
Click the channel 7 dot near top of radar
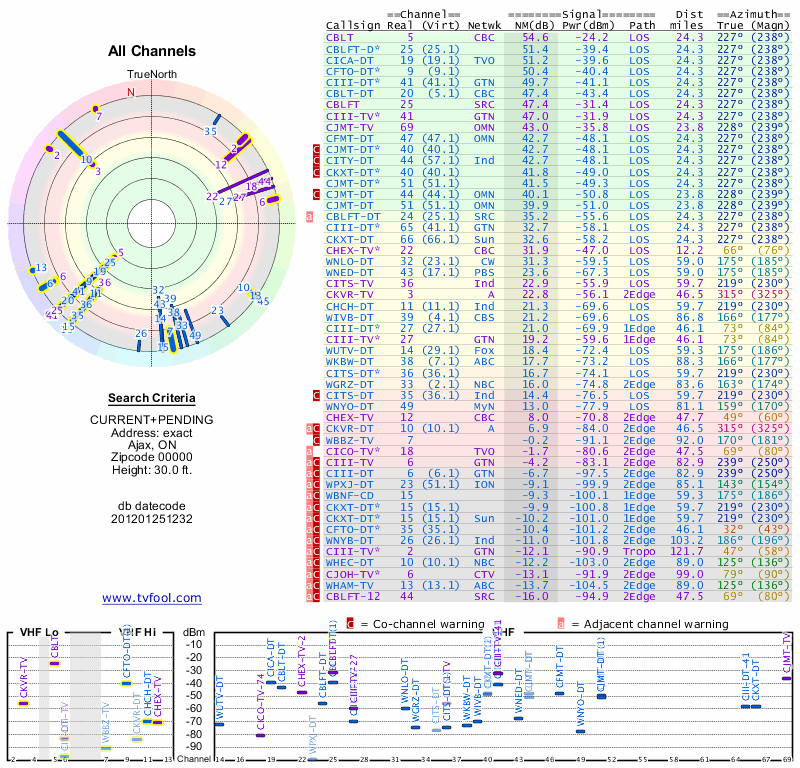[95, 109]
